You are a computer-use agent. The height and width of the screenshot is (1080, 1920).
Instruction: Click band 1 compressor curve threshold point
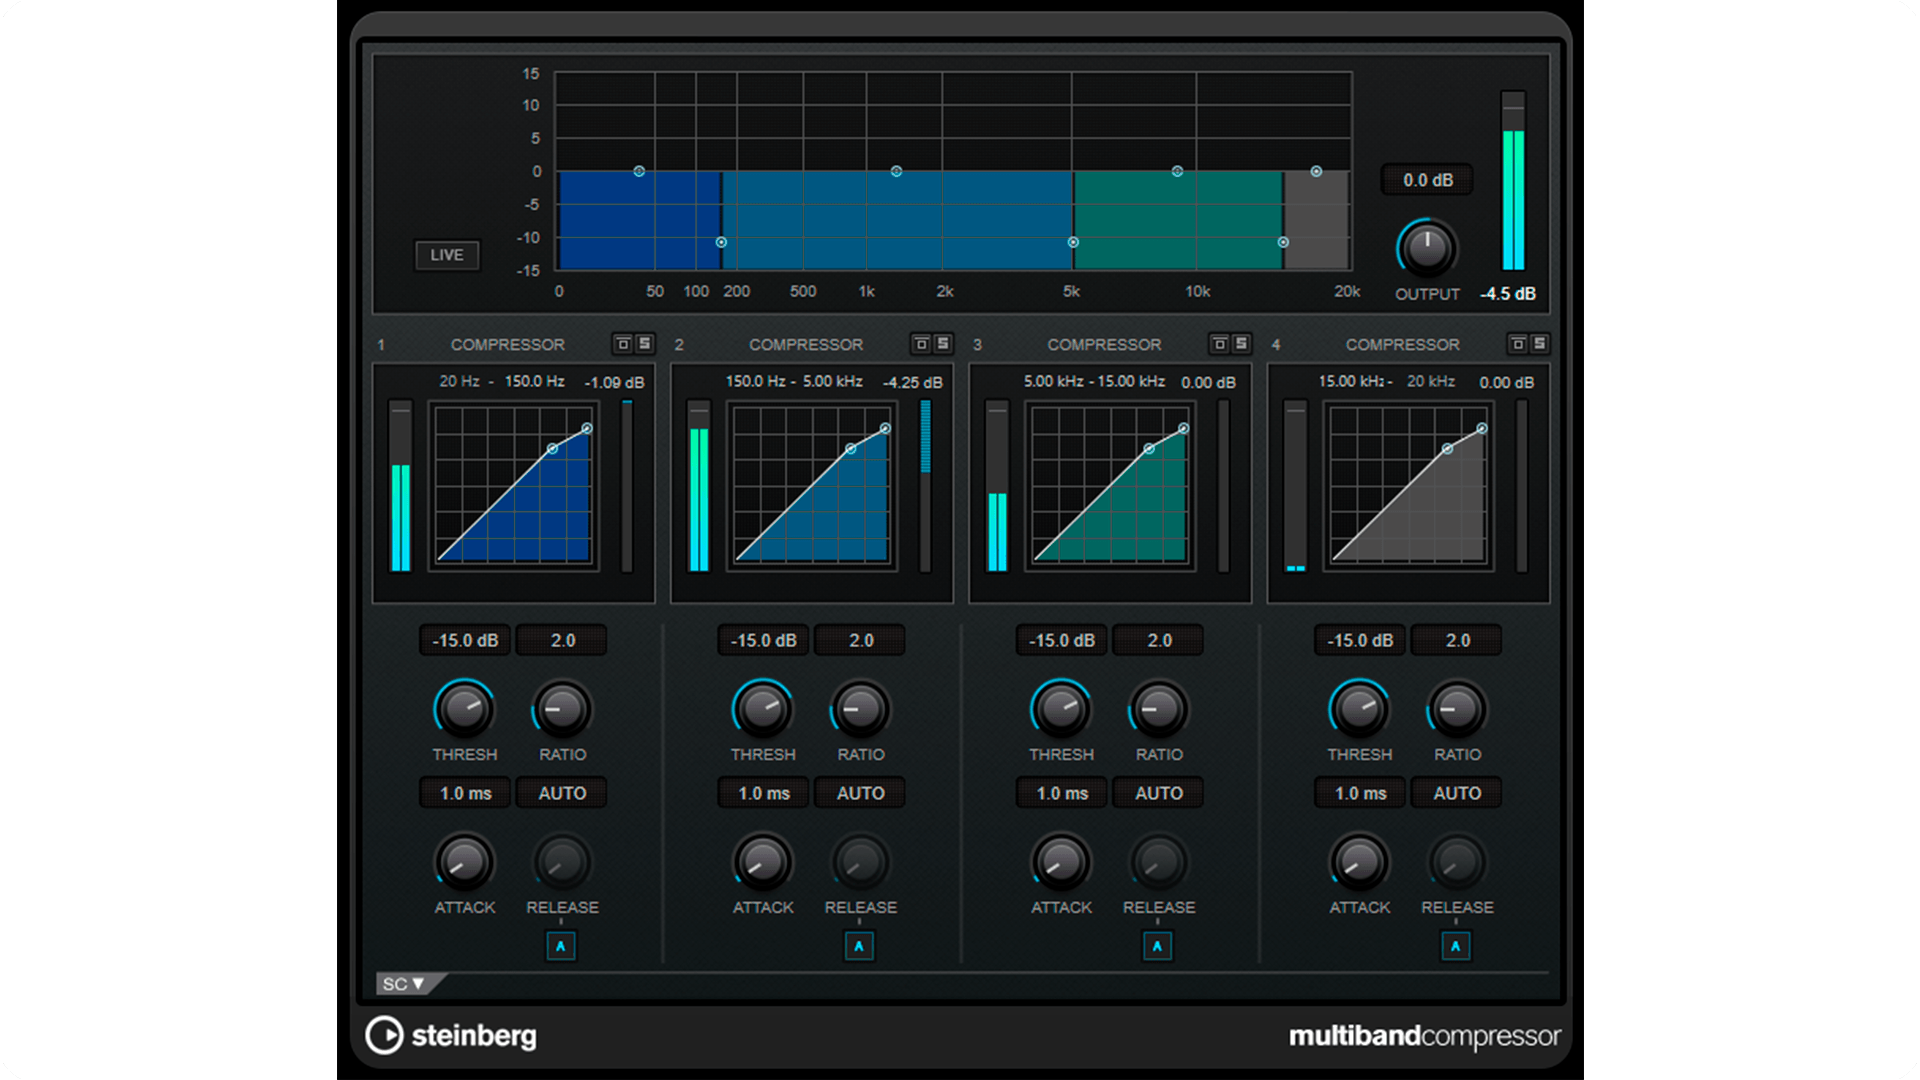(552, 449)
